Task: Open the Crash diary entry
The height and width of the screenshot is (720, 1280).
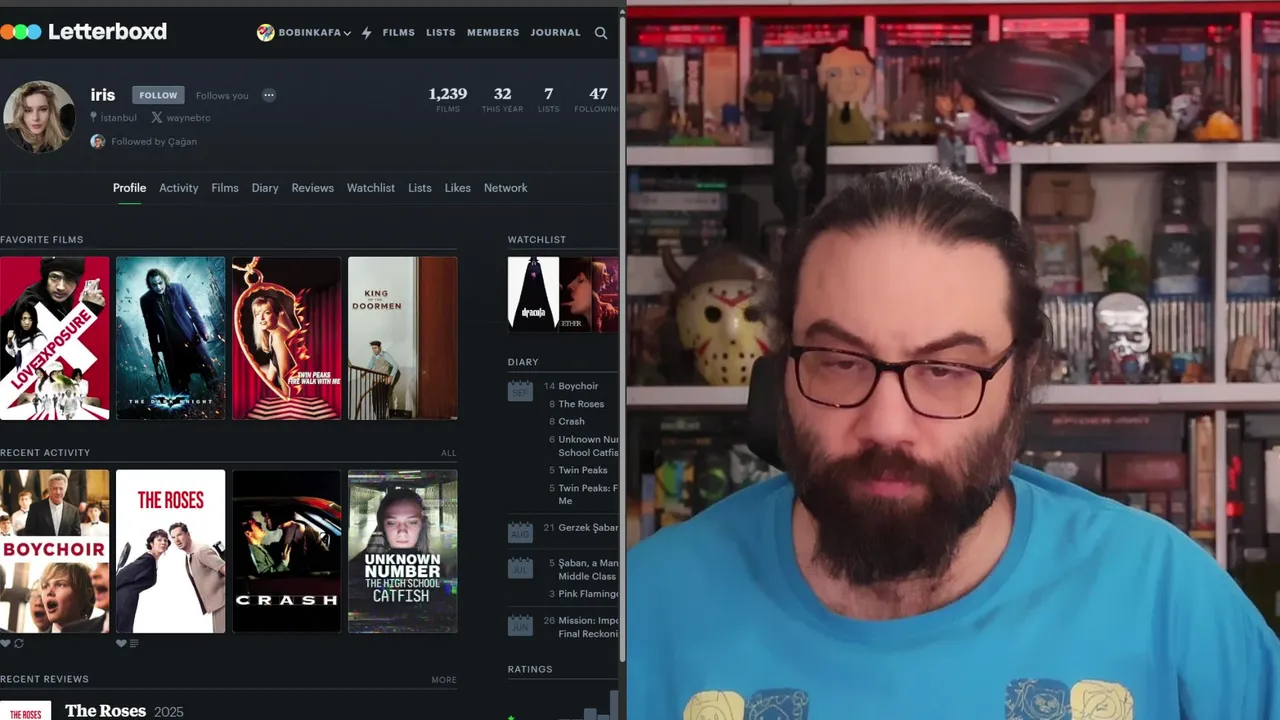Action: coord(571,422)
